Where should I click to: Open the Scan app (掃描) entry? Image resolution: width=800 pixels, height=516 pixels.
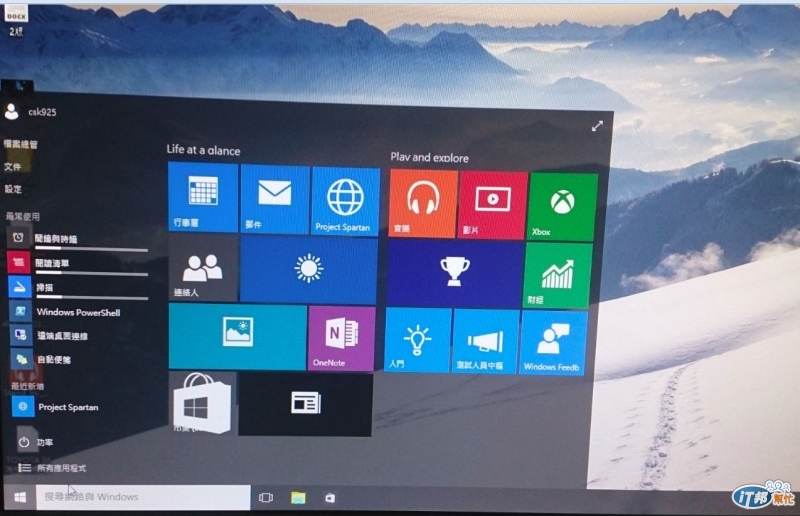tap(78, 287)
